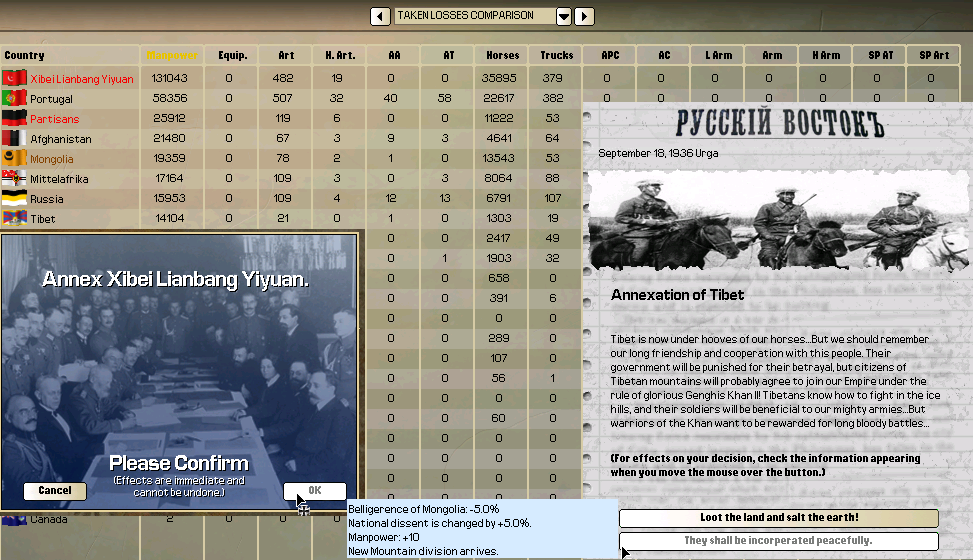Click manpower value 131043
The image size is (973, 560).
169,78
